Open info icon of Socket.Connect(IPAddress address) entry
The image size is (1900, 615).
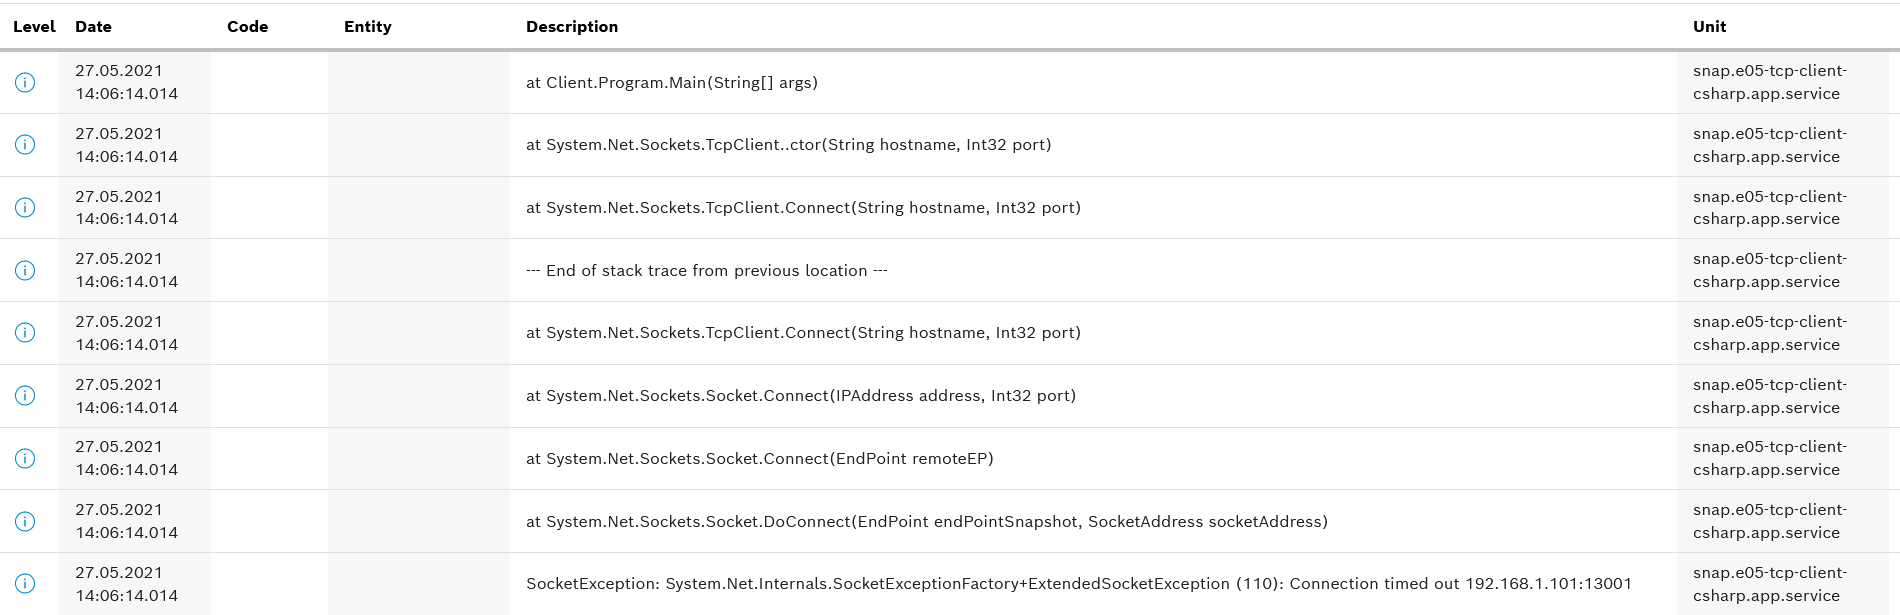click(x=25, y=396)
